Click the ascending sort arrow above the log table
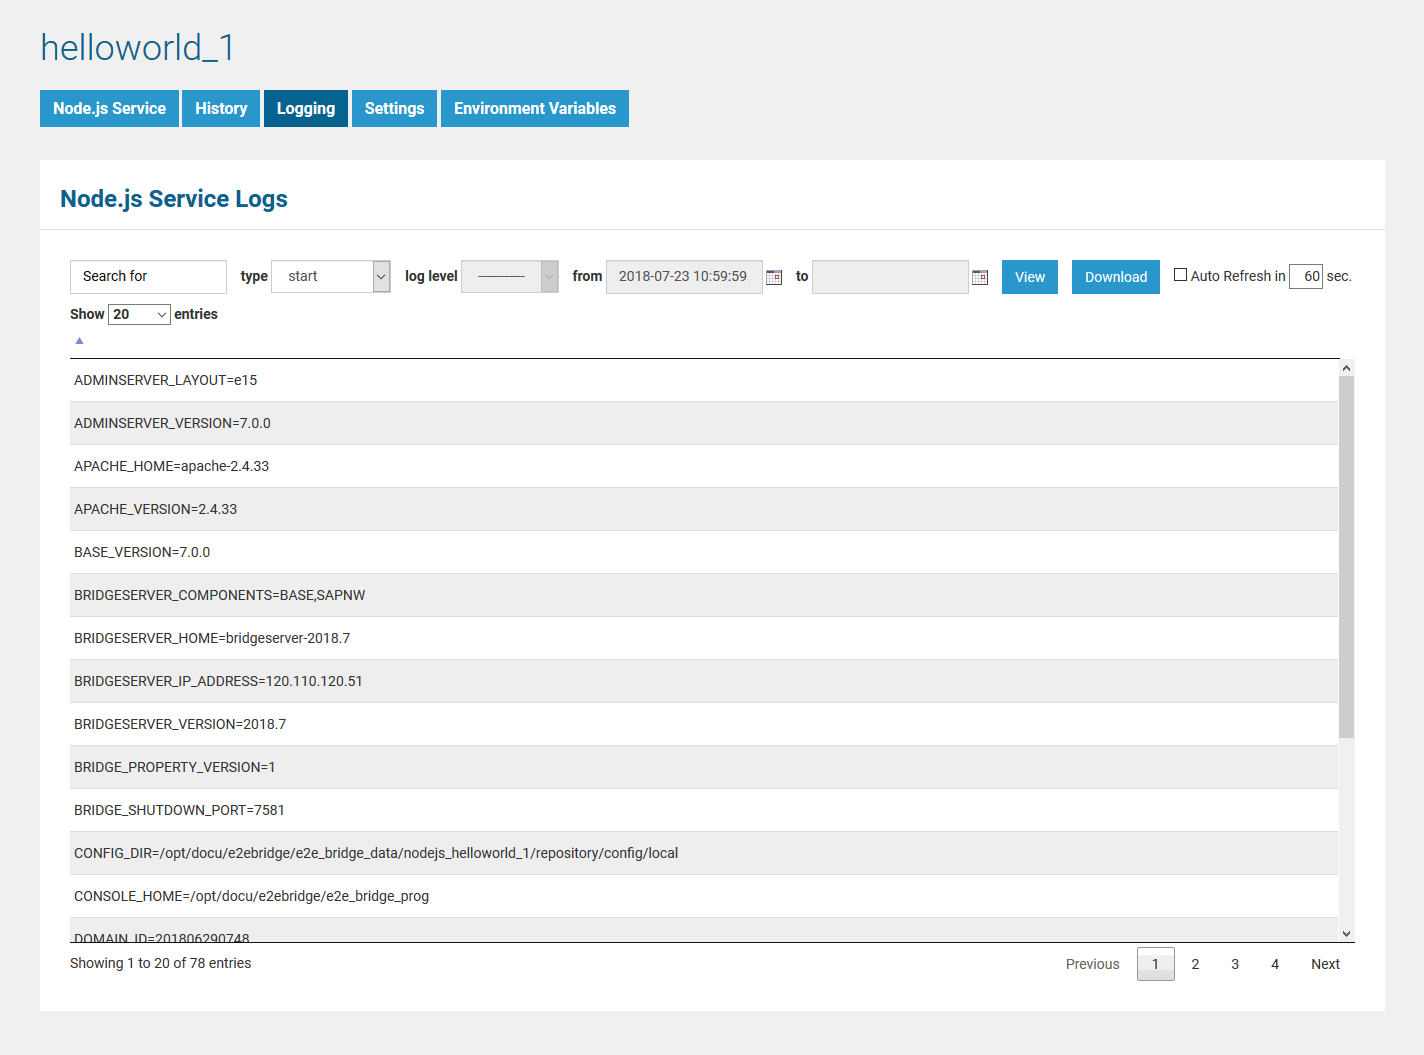The height and width of the screenshot is (1055, 1424). pos(80,341)
